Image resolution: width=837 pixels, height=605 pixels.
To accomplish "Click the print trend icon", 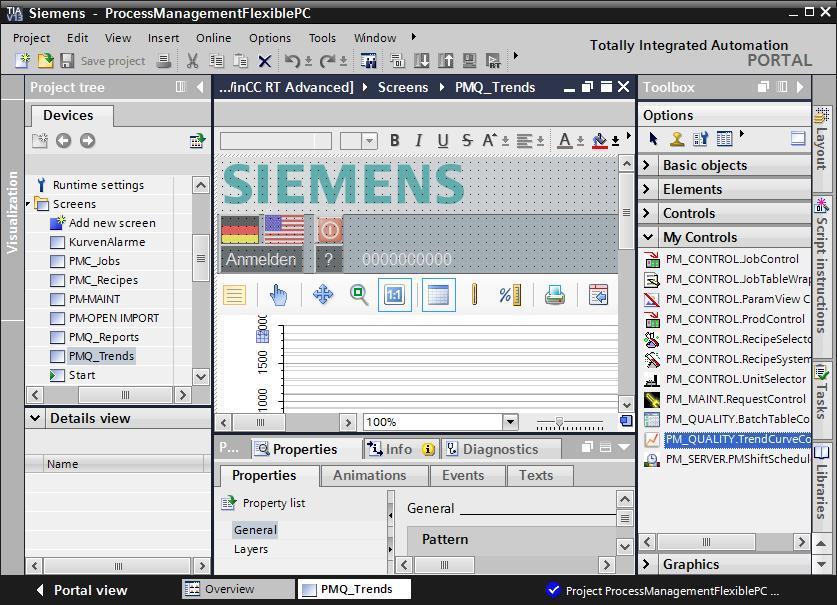I will coord(555,295).
